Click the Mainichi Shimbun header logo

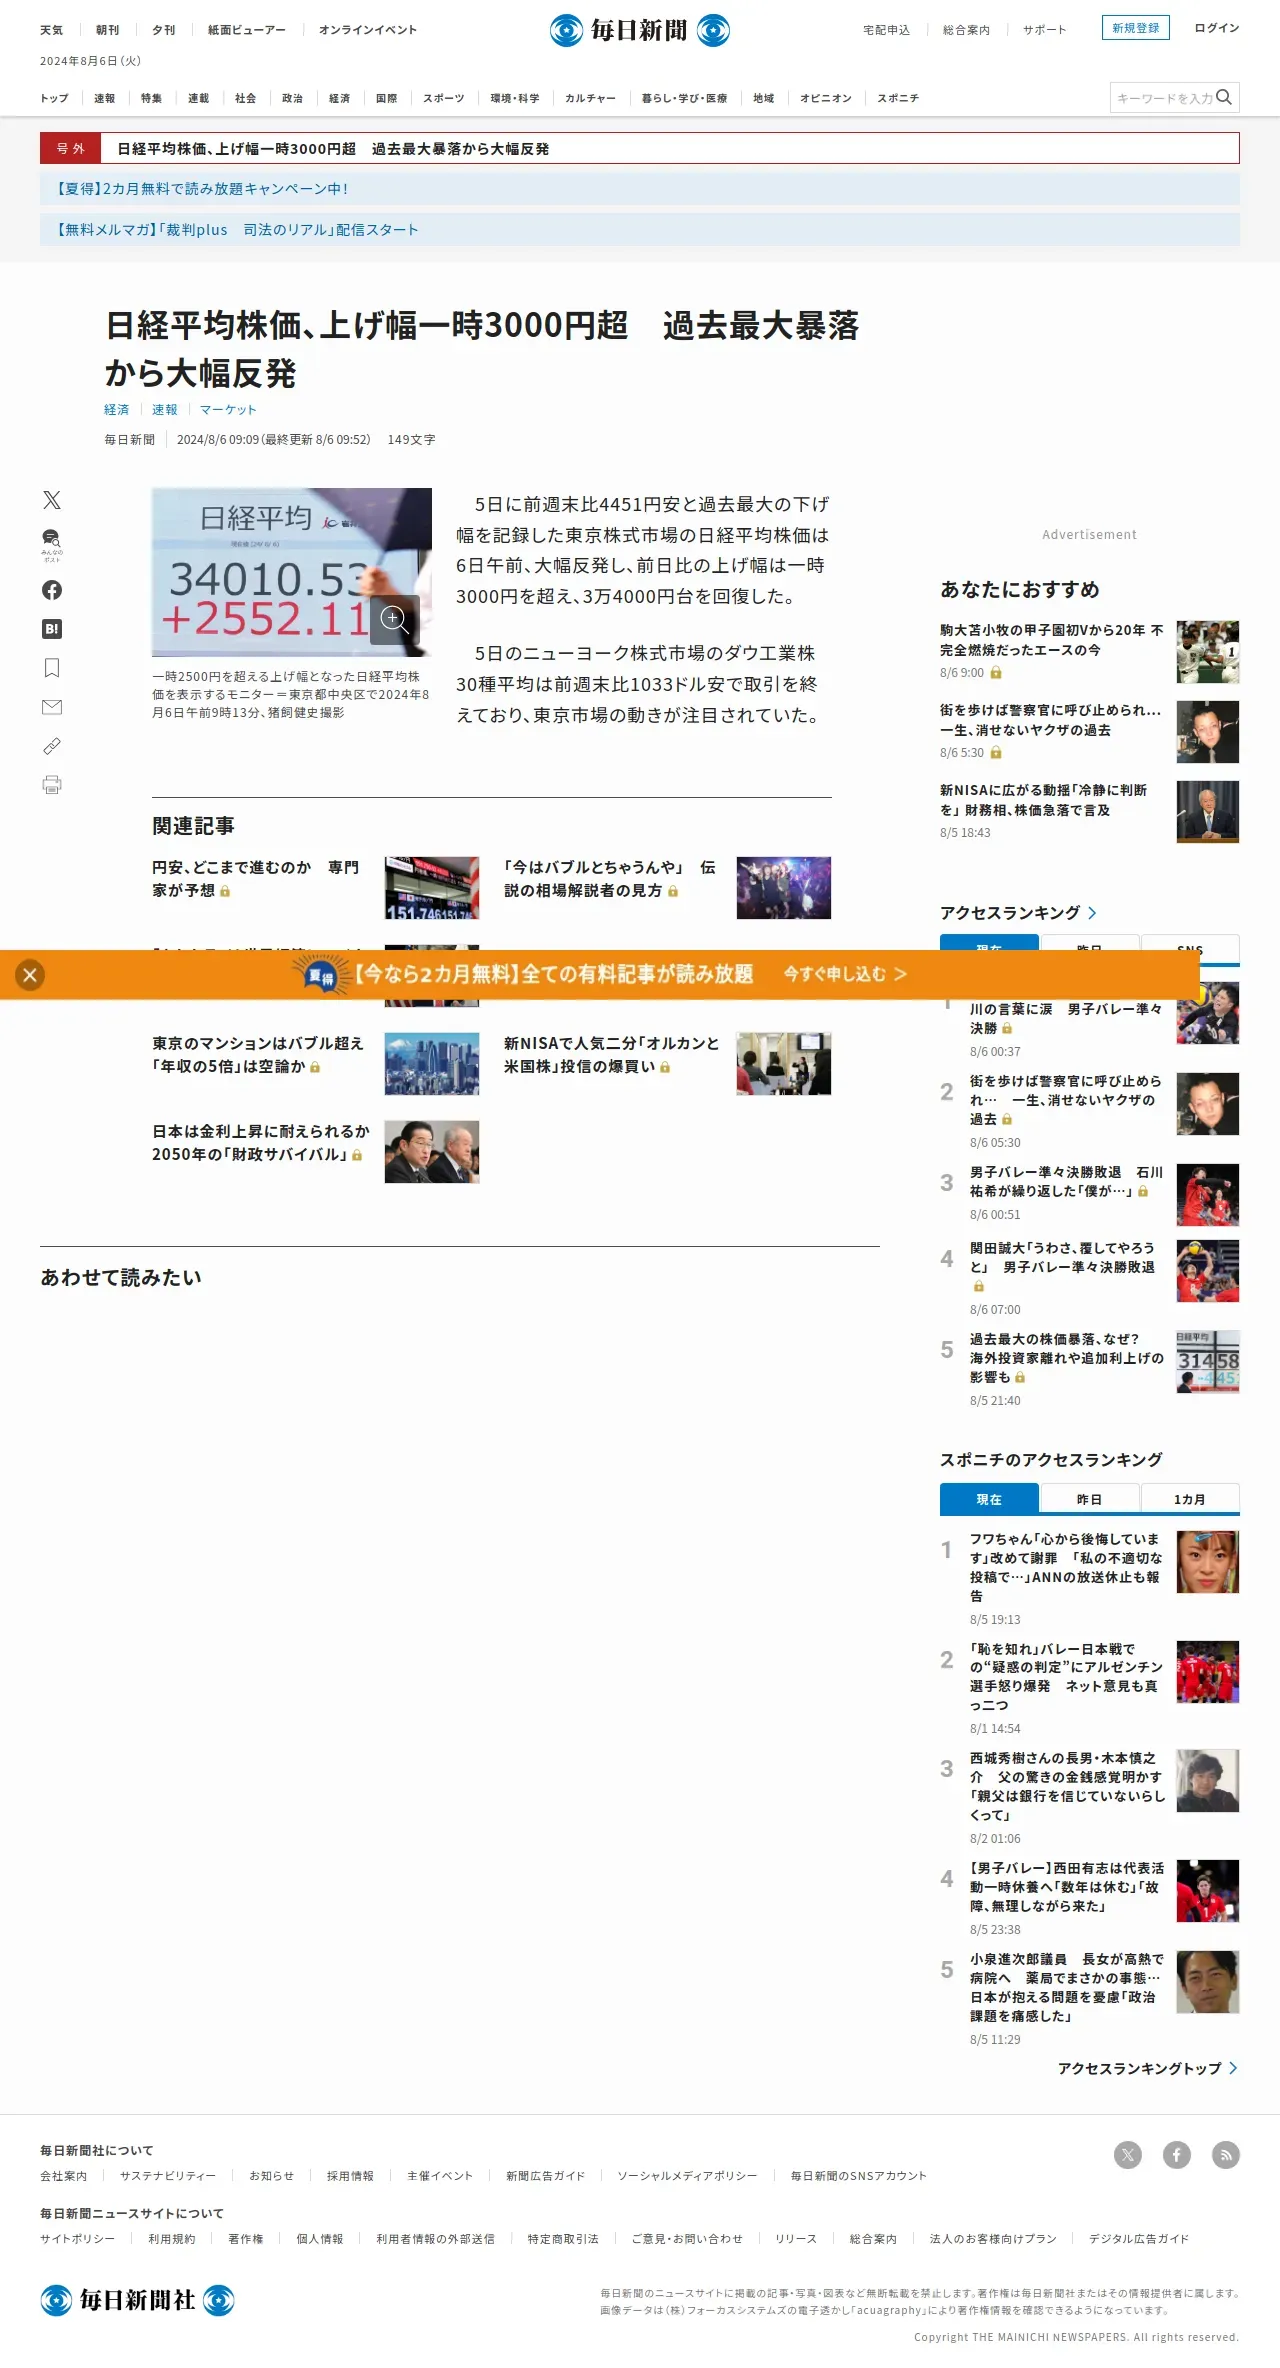click(x=640, y=30)
